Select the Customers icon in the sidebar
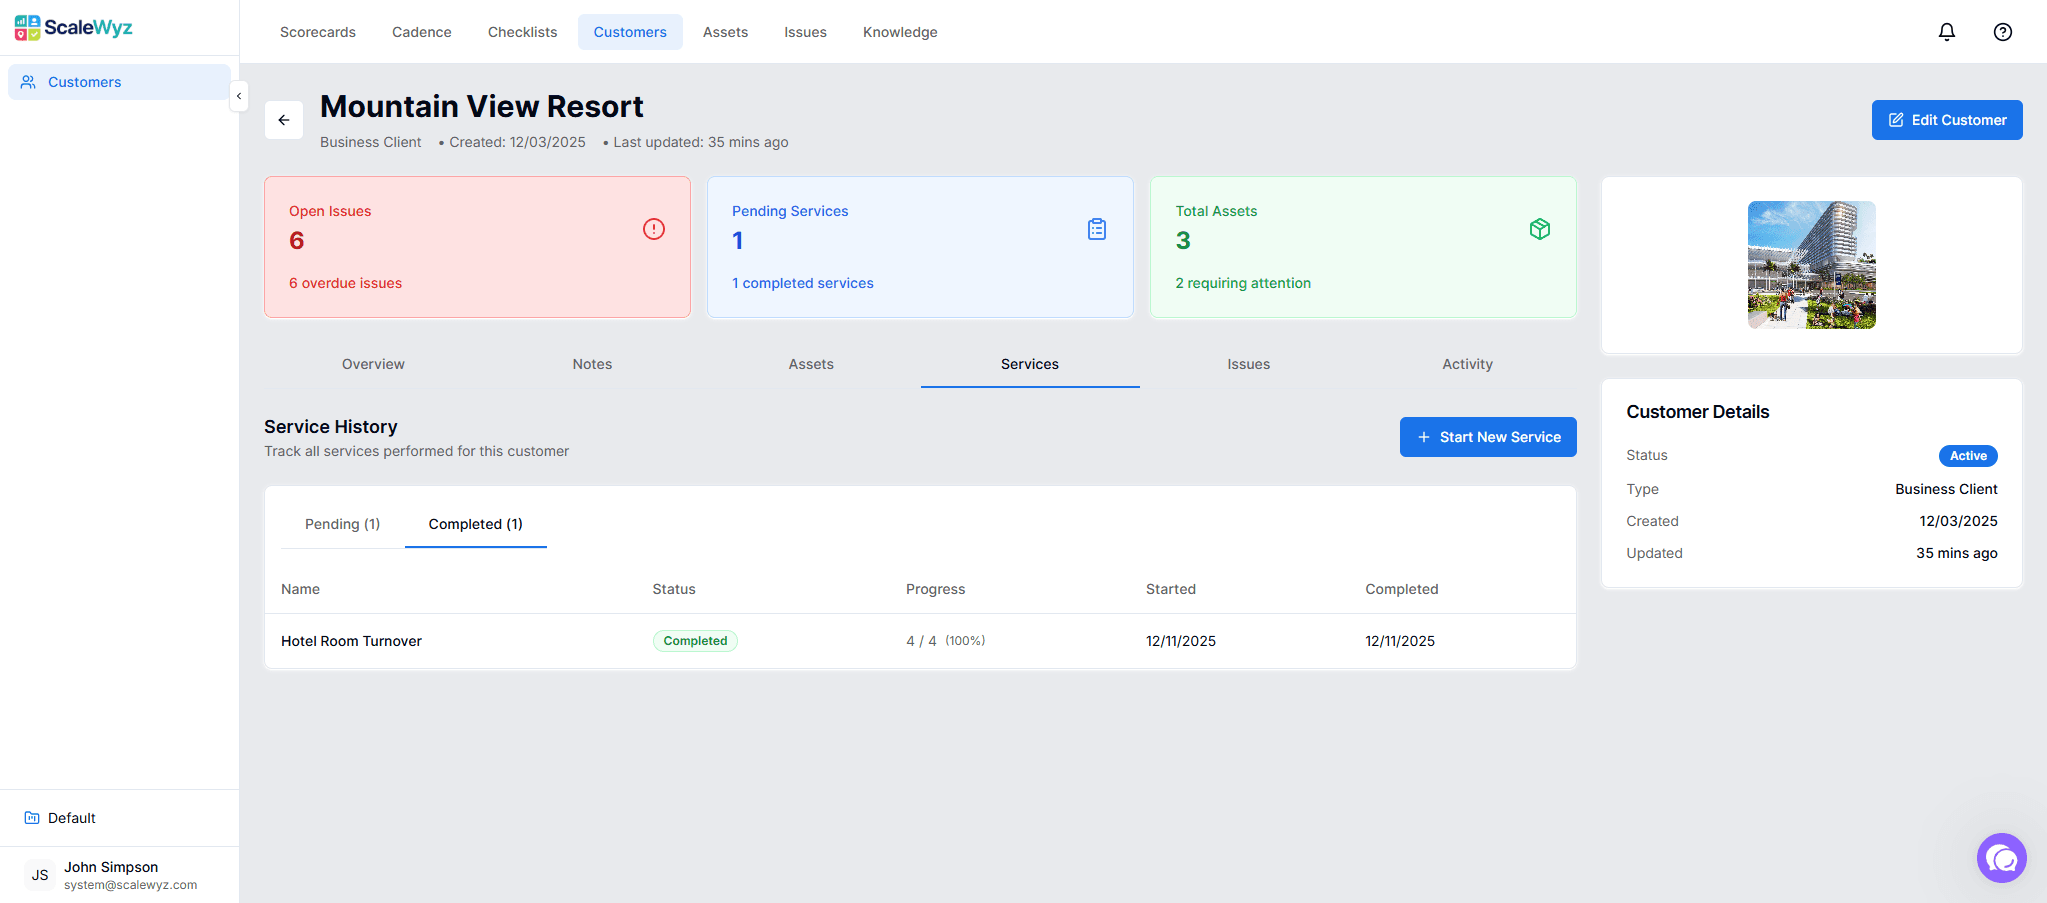The height and width of the screenshot is (903, 2047). (x=29, y=81)
